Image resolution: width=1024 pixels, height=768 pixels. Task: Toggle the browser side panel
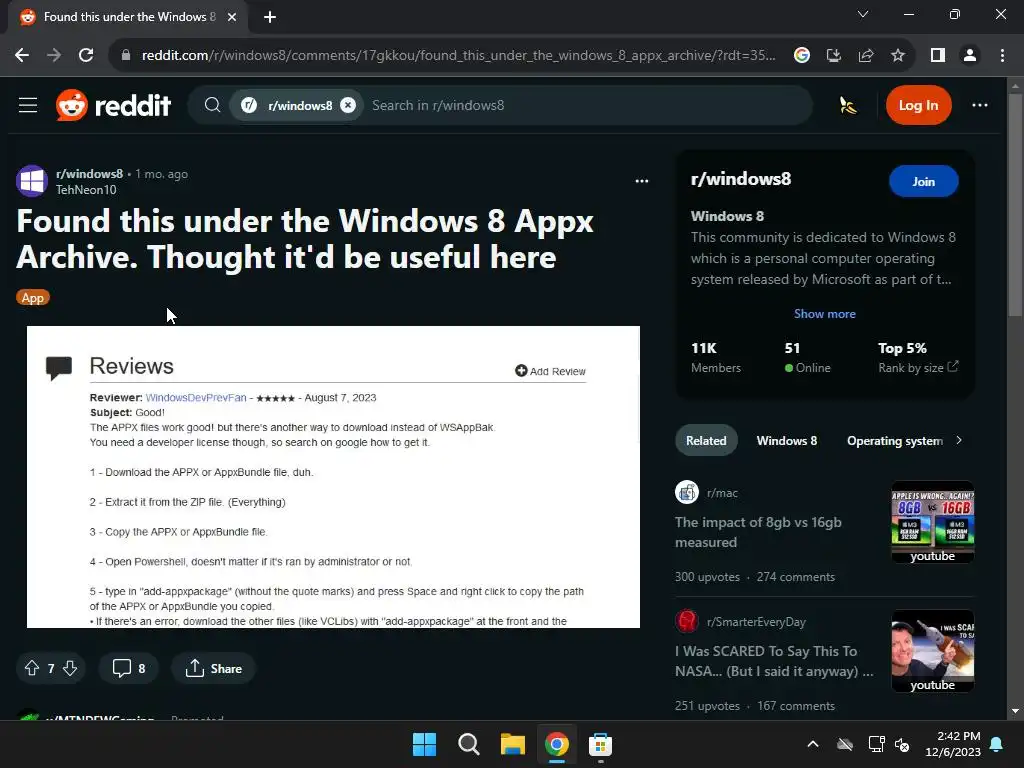(938, 56)
